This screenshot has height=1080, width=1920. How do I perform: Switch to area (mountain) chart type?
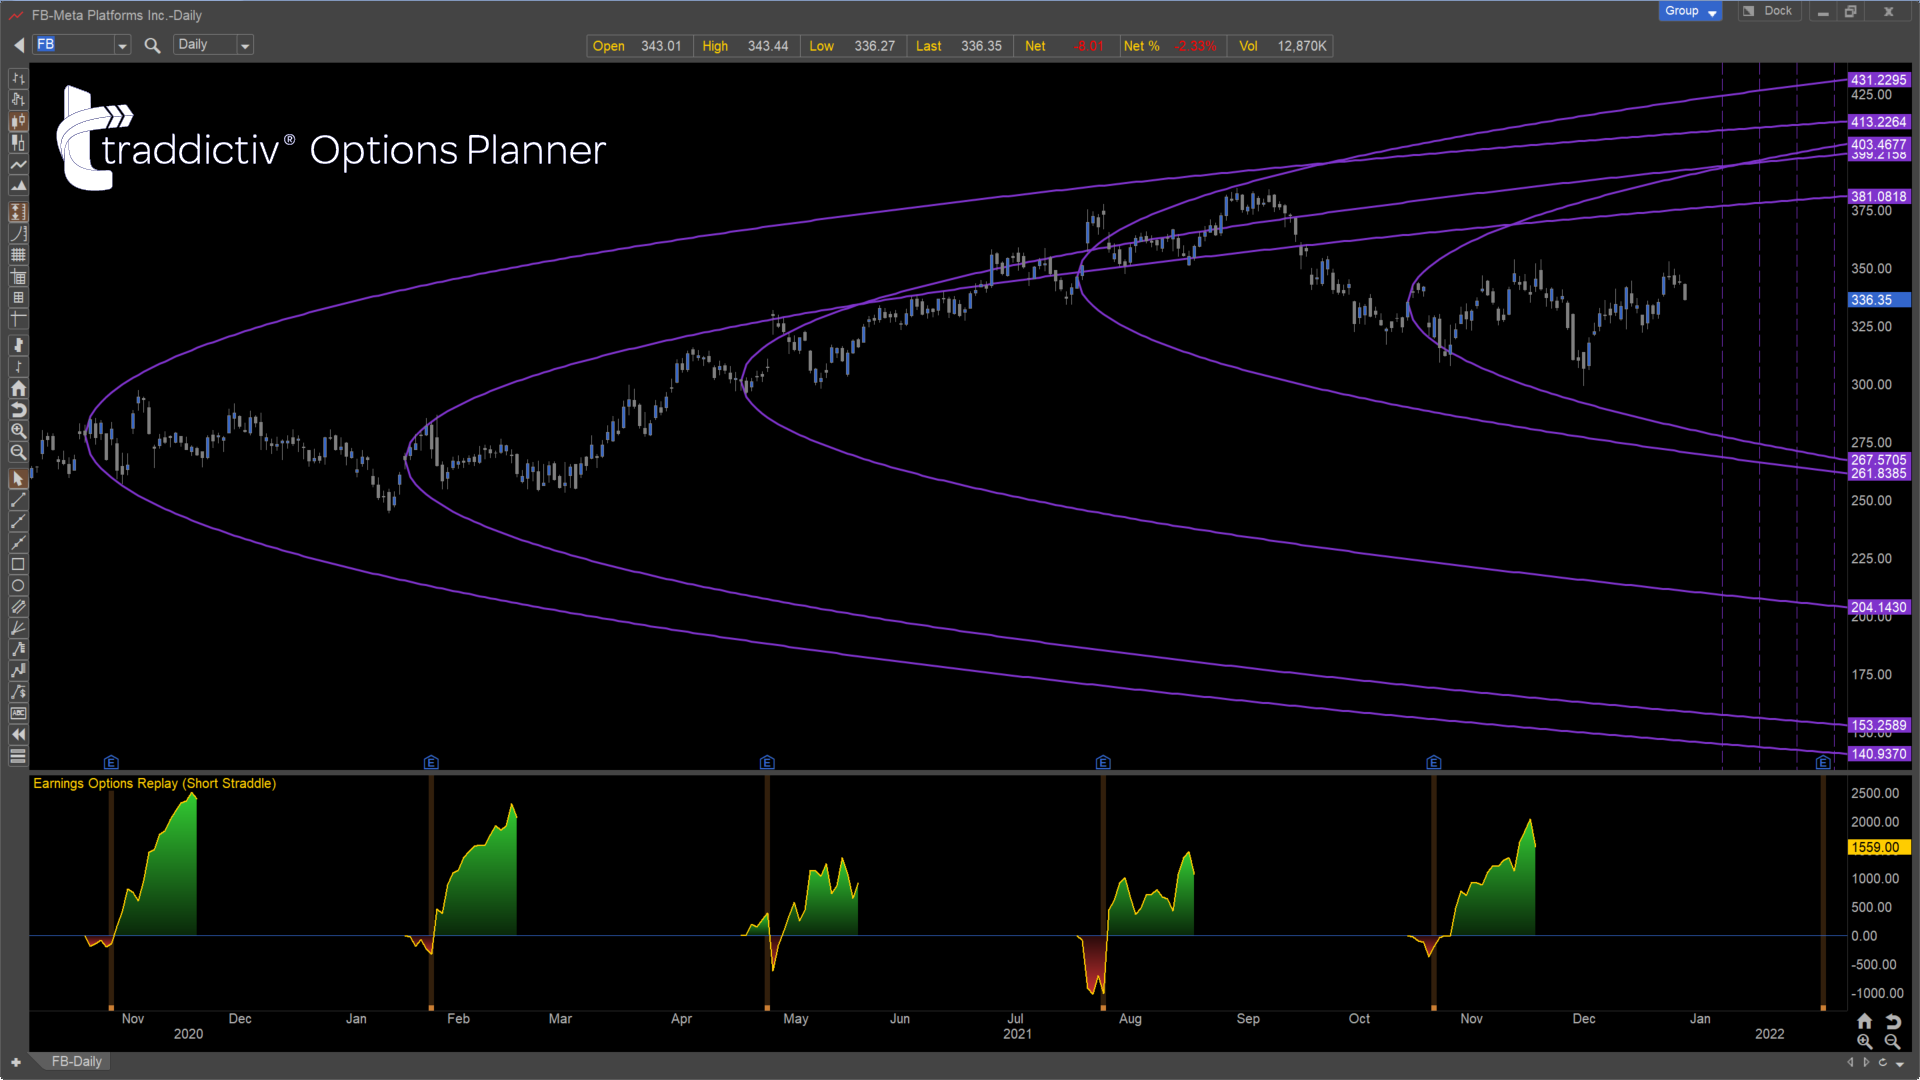point(18,186)
